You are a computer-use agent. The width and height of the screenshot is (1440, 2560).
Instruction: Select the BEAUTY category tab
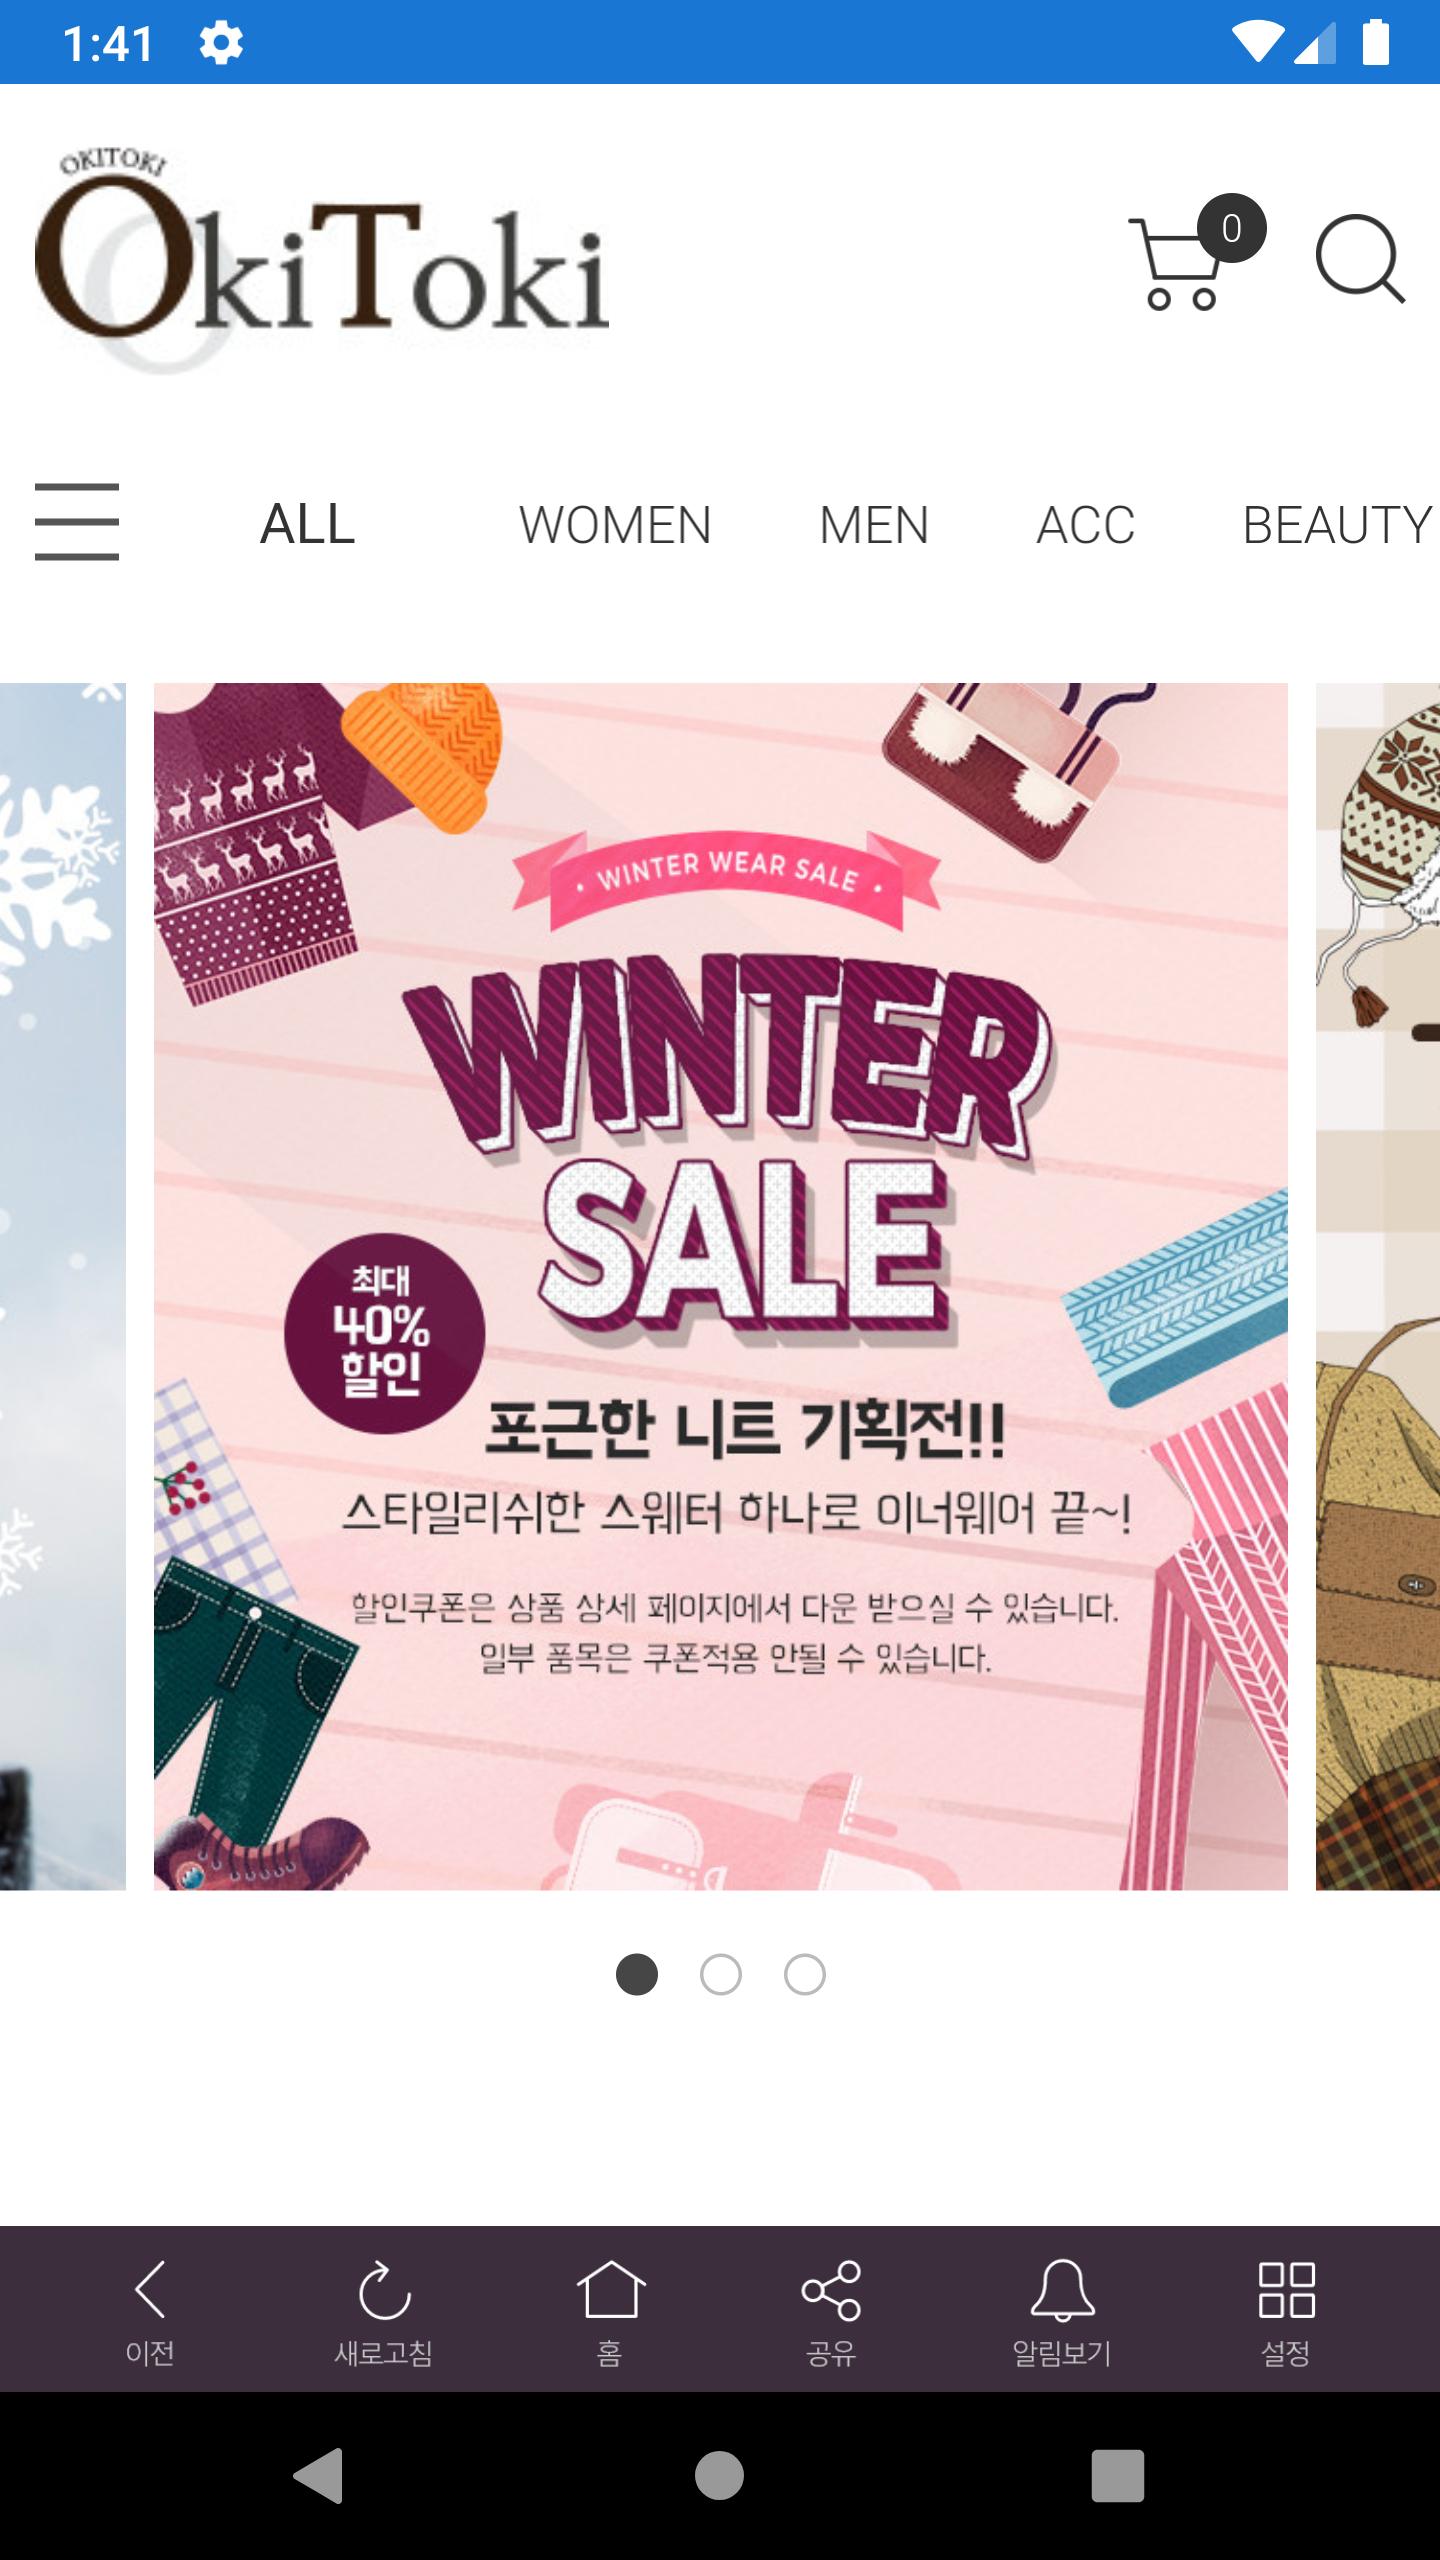click(x=1338, y=524)
